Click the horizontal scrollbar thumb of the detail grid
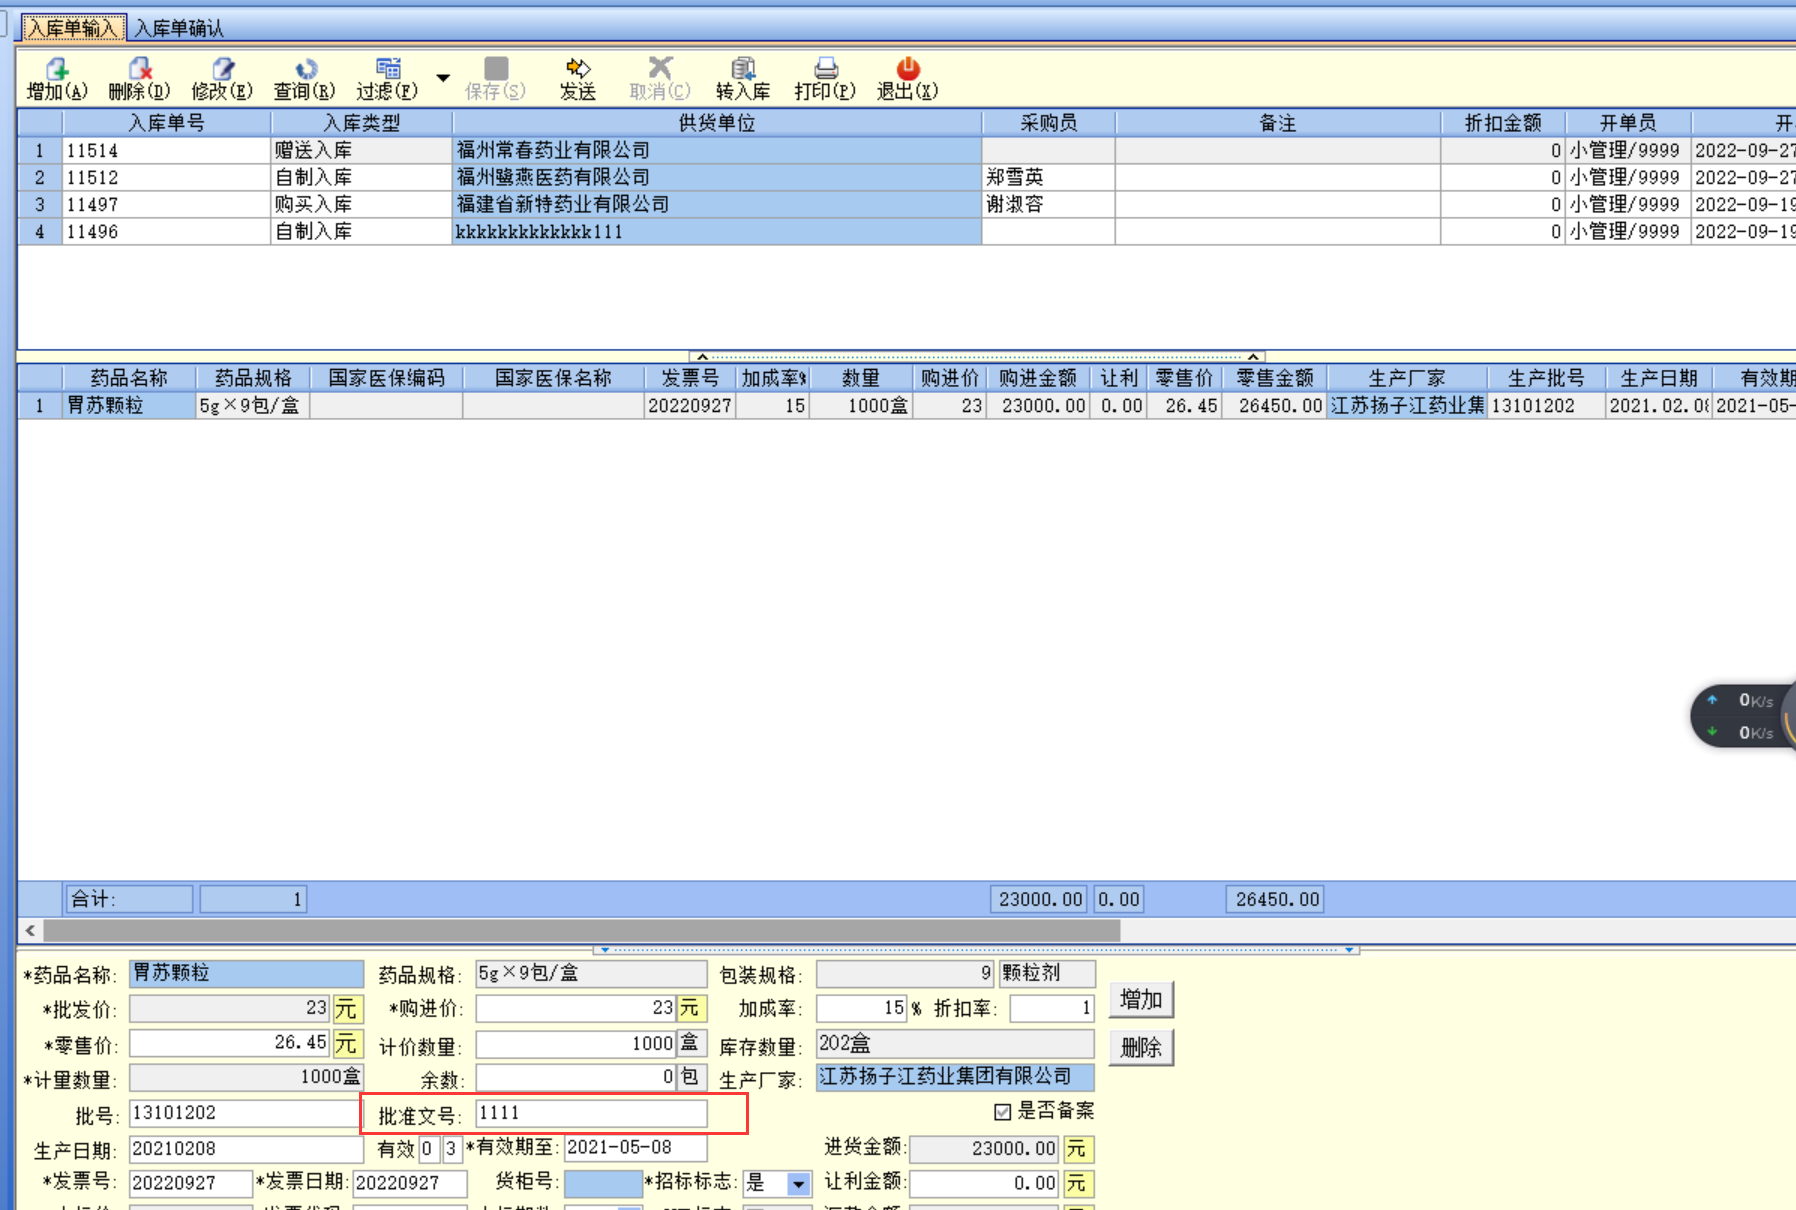Viewport: 1796px width, 1210px height. [582, 931]
